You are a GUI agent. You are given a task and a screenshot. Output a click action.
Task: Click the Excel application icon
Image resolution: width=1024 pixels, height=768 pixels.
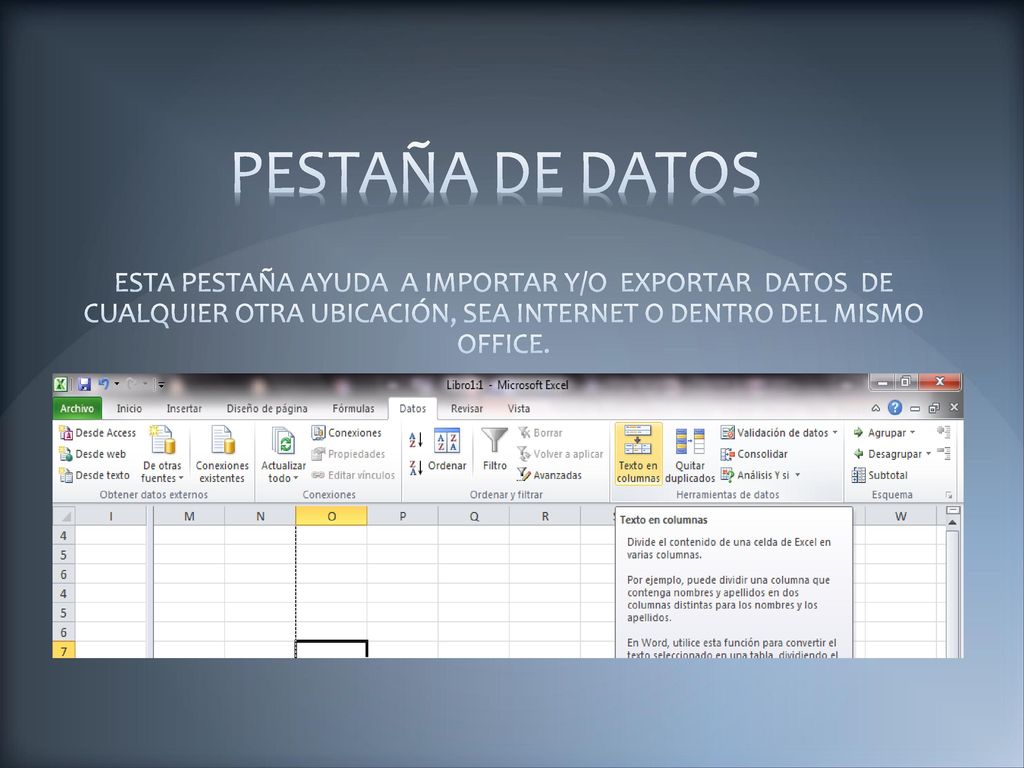point(61,385)
